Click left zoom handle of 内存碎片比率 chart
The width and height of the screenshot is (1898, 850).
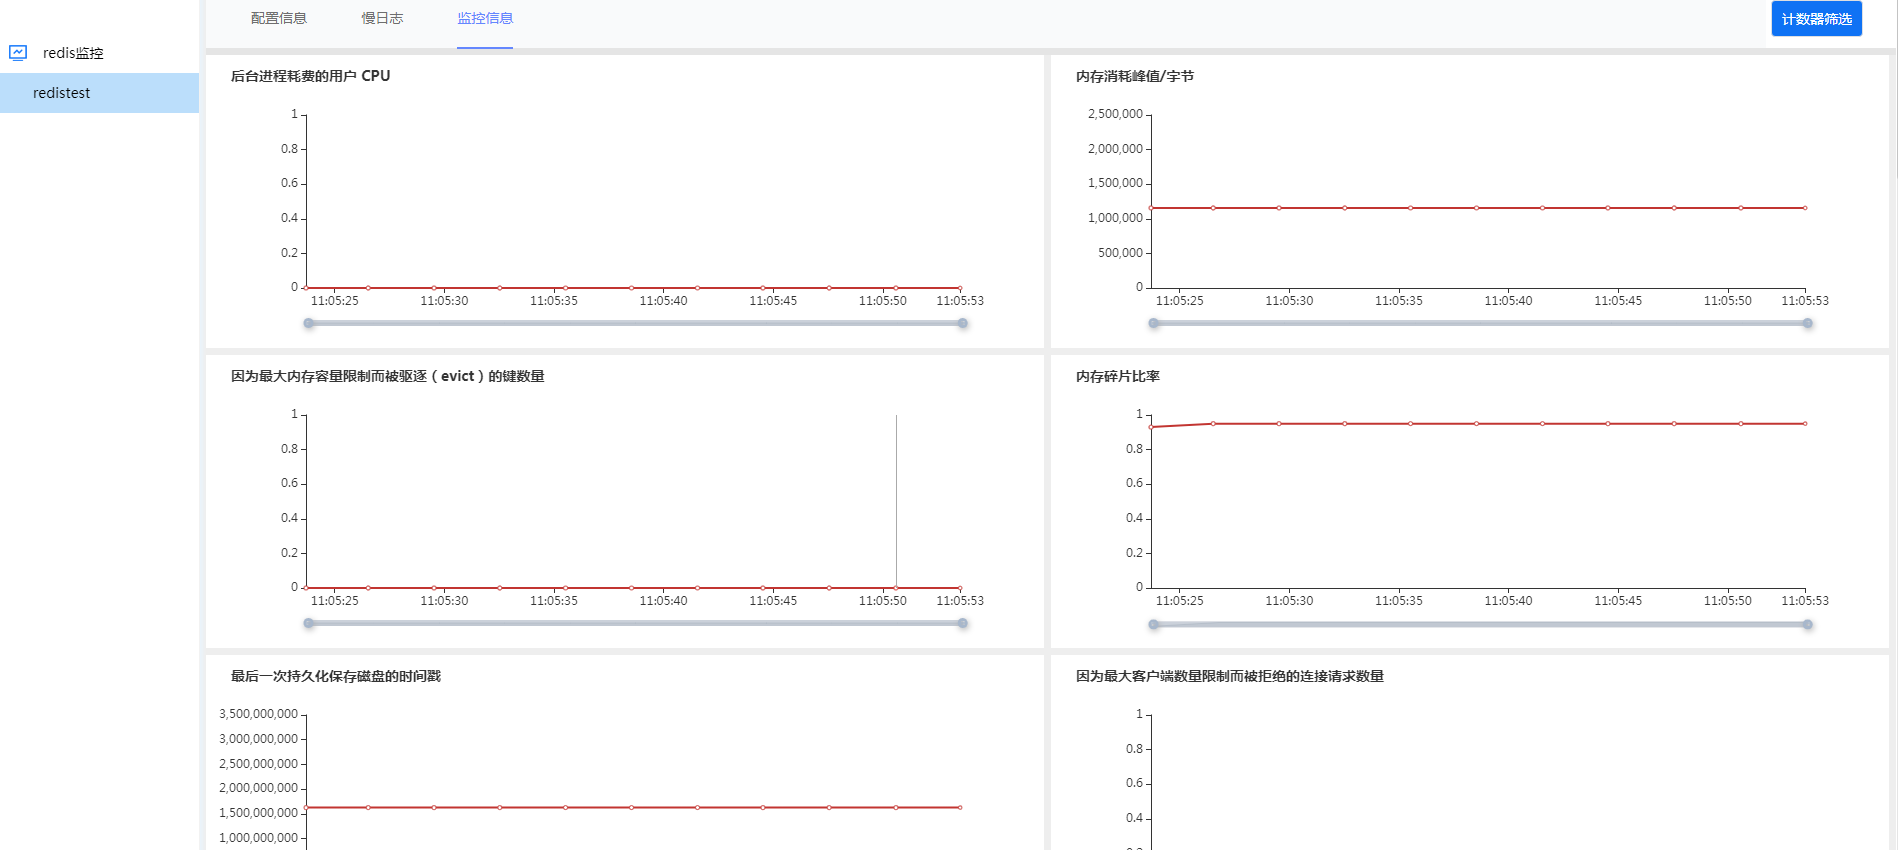1154,624
